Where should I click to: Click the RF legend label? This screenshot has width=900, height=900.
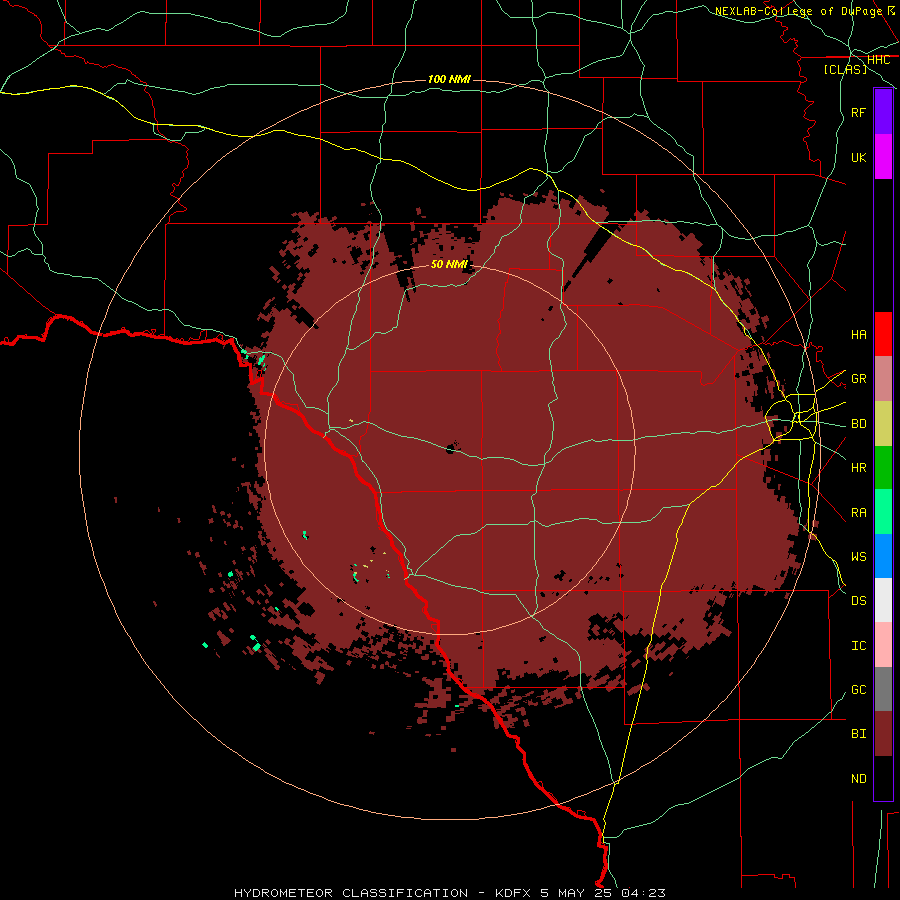click(x=859, y=112)
